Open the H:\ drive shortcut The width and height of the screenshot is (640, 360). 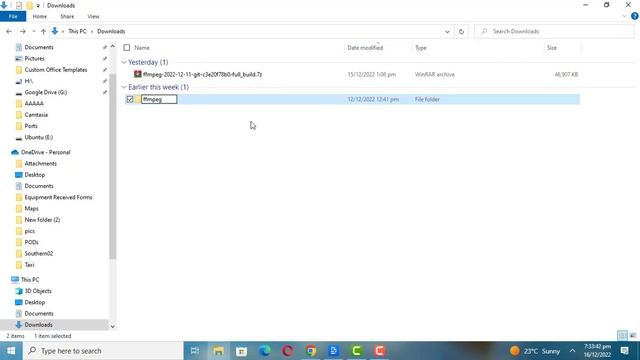(x=29, y=81)
